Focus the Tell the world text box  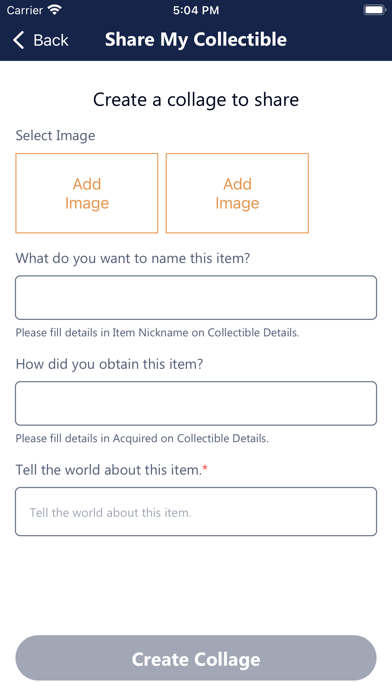tap(196, 512)
